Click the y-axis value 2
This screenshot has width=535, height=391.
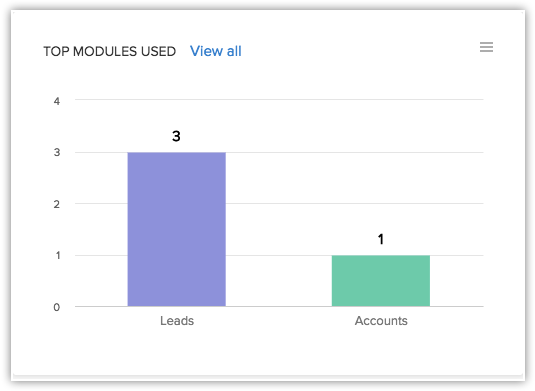pos(57,204)
